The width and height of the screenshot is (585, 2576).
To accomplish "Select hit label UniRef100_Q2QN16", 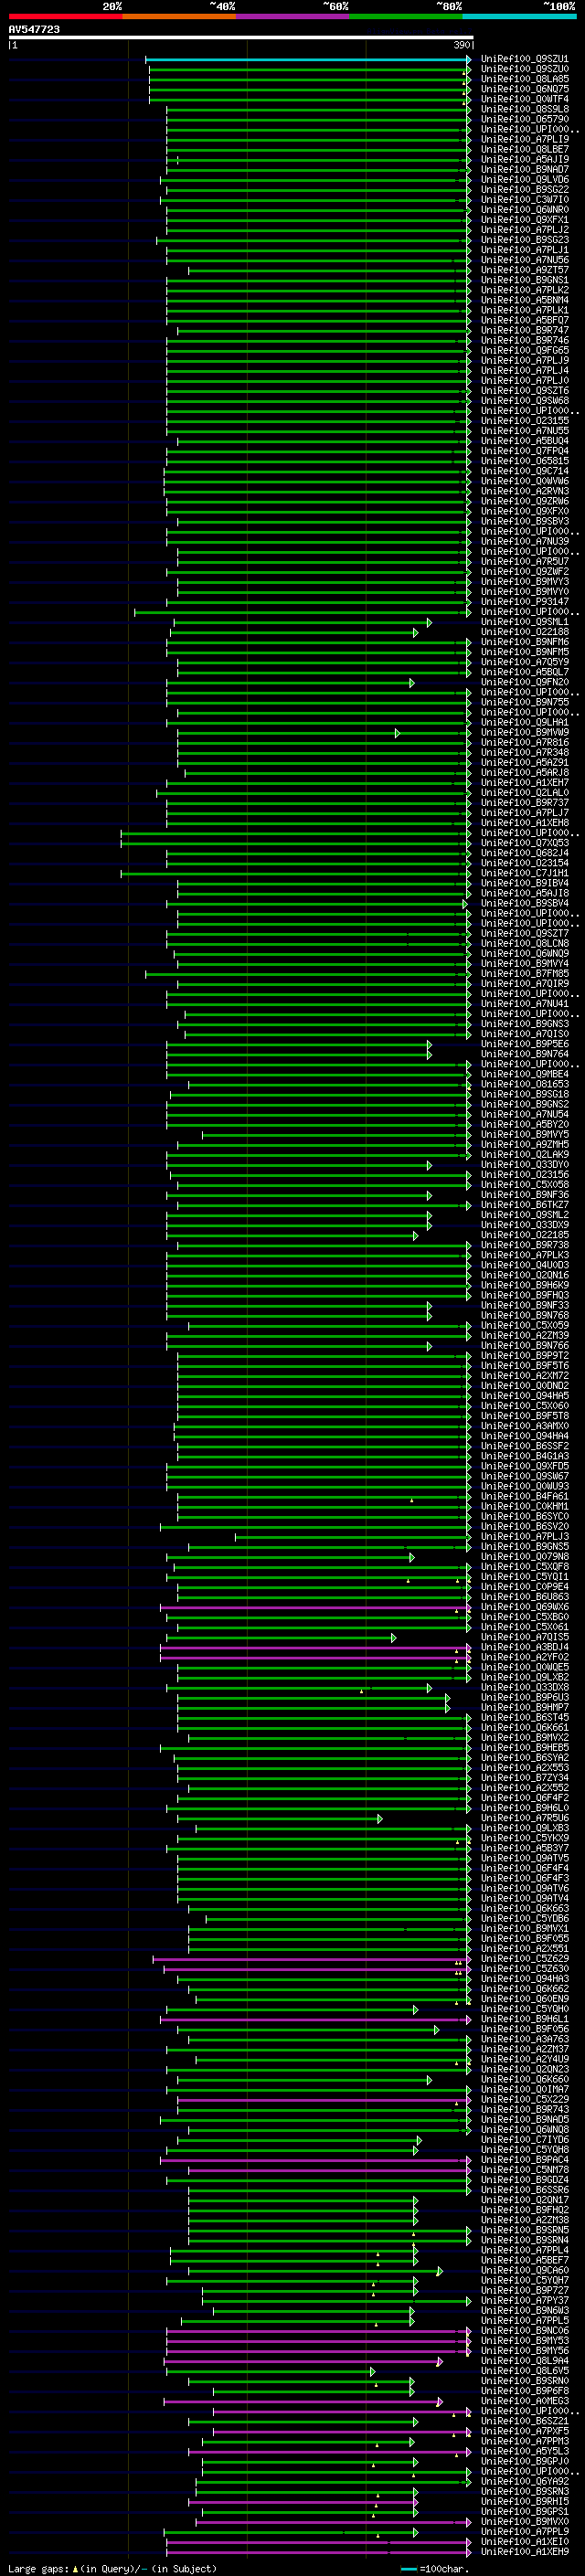I will 525,1275.
